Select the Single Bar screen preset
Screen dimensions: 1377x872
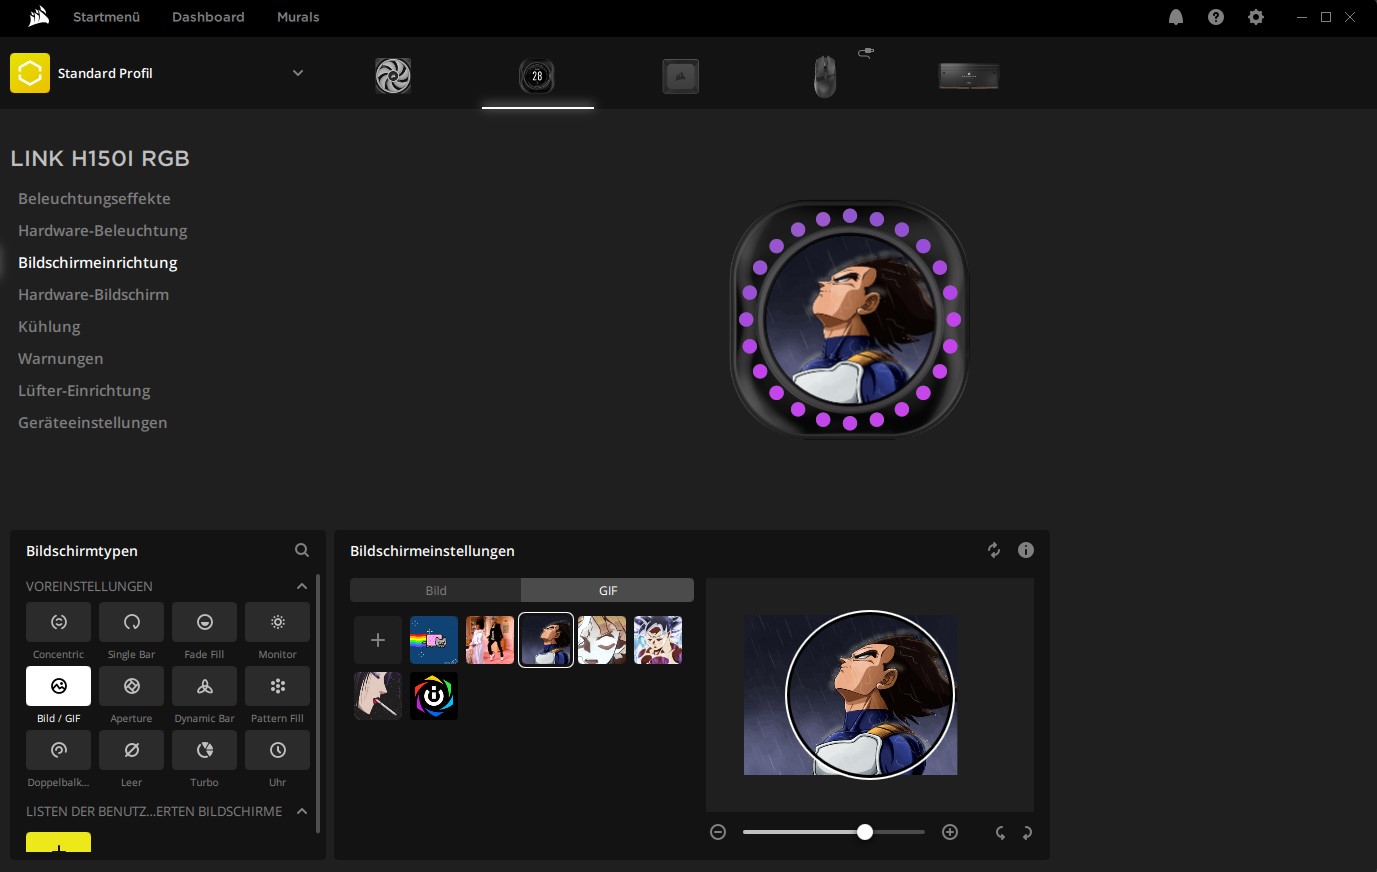pos(131,623)
